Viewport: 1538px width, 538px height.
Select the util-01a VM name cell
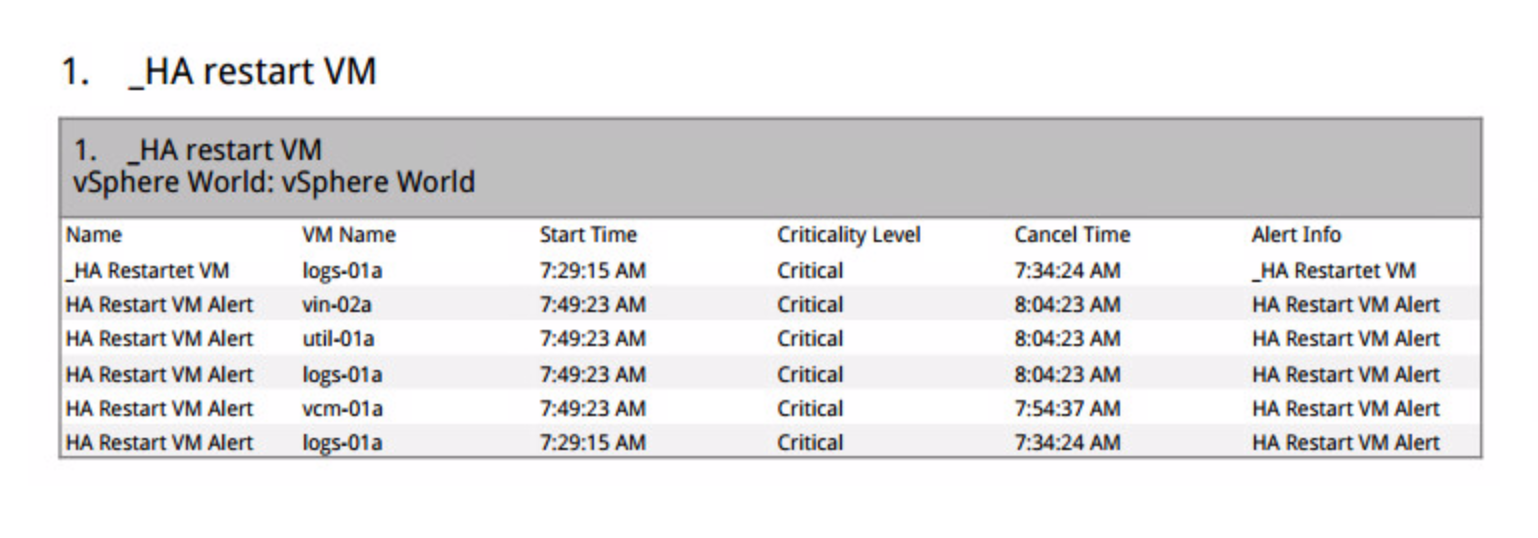pyautogui.click(x=338, y=339)
